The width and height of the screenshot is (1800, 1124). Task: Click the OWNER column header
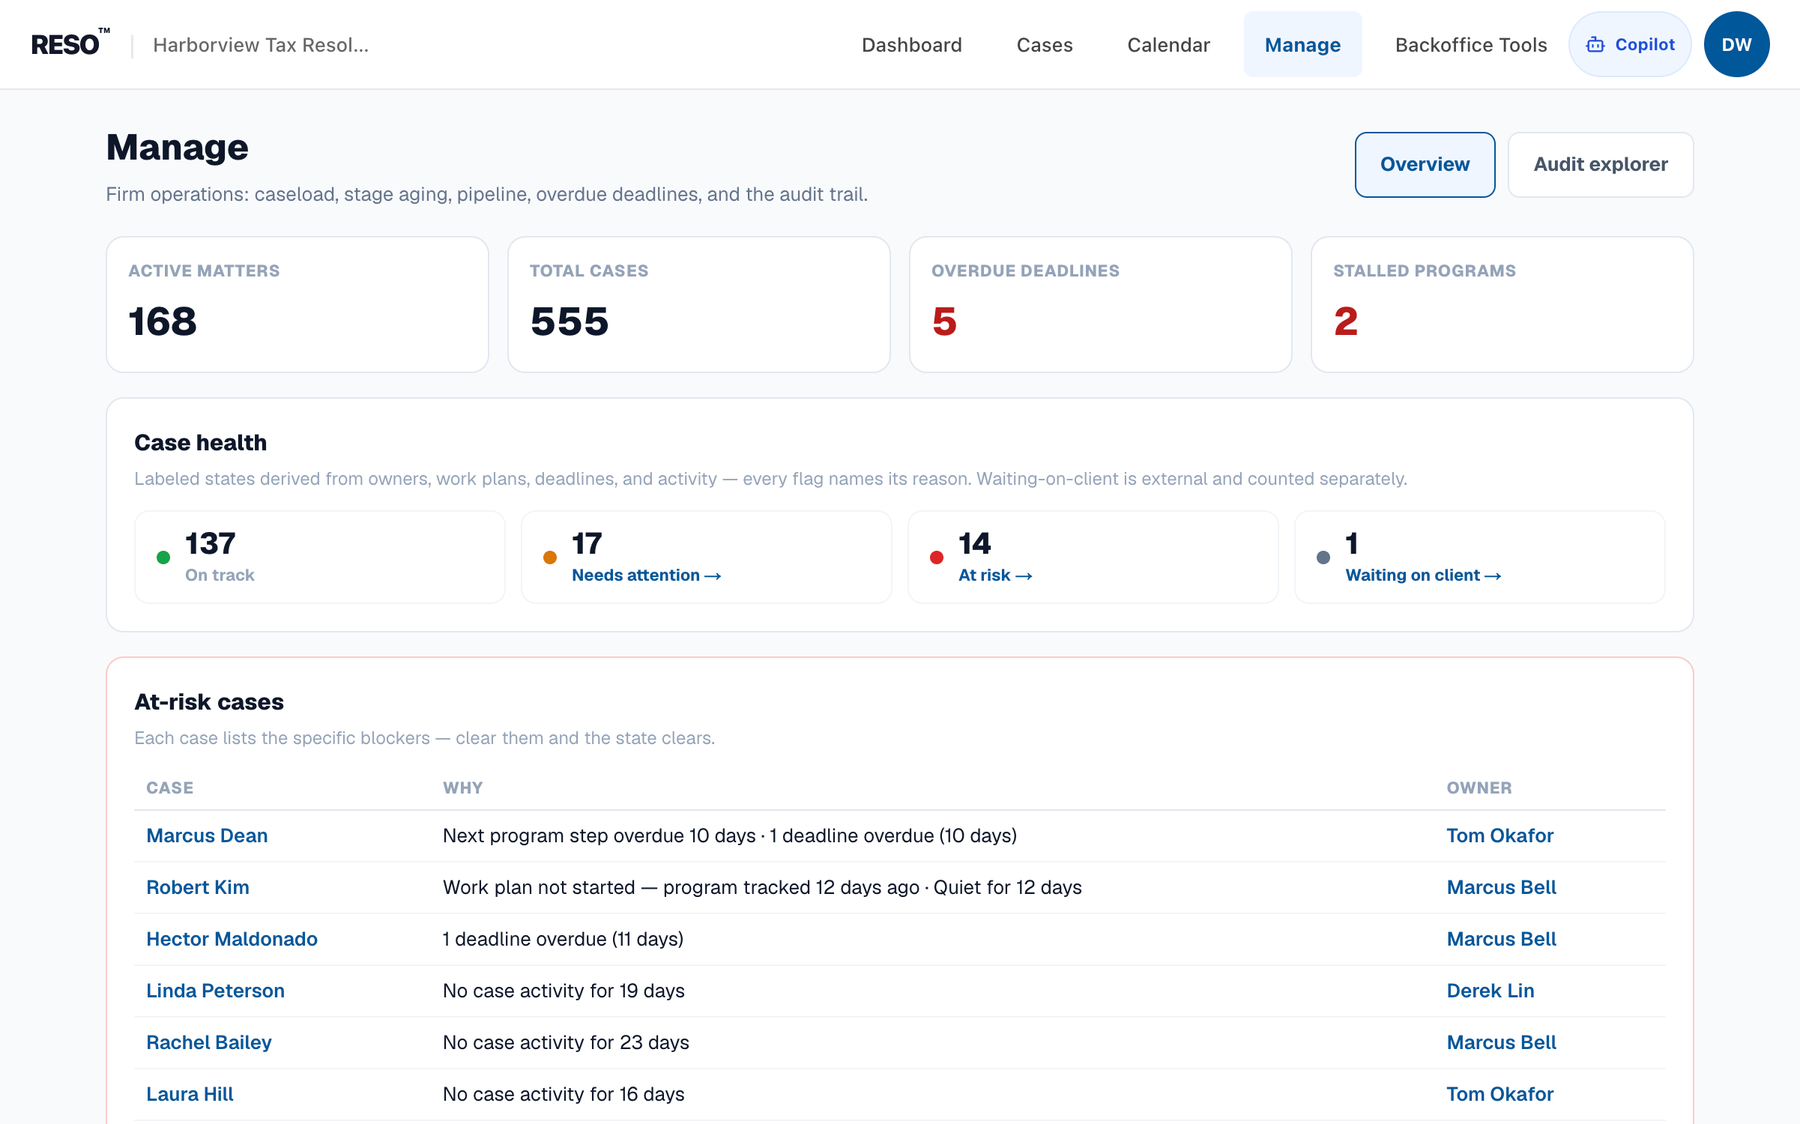[1479, 788]
